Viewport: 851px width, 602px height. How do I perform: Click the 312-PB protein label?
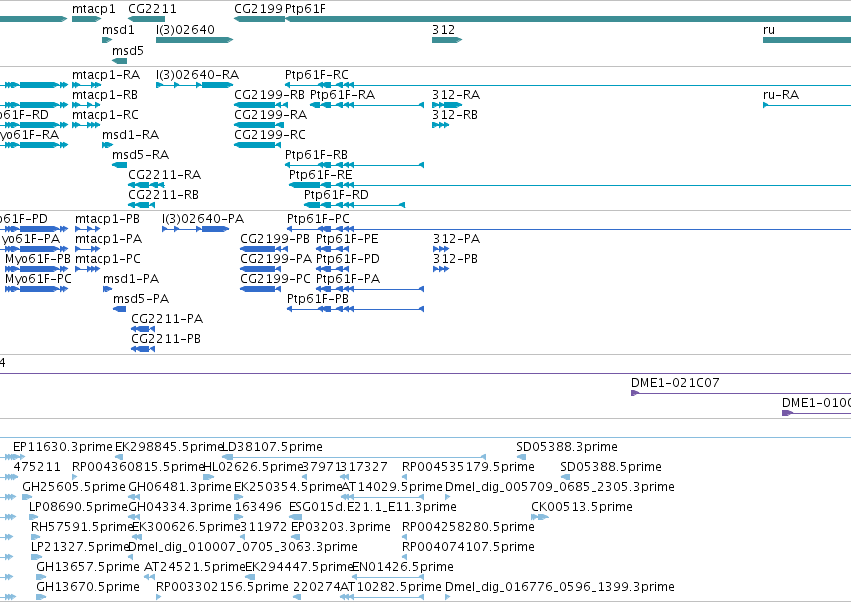[455, 259]
